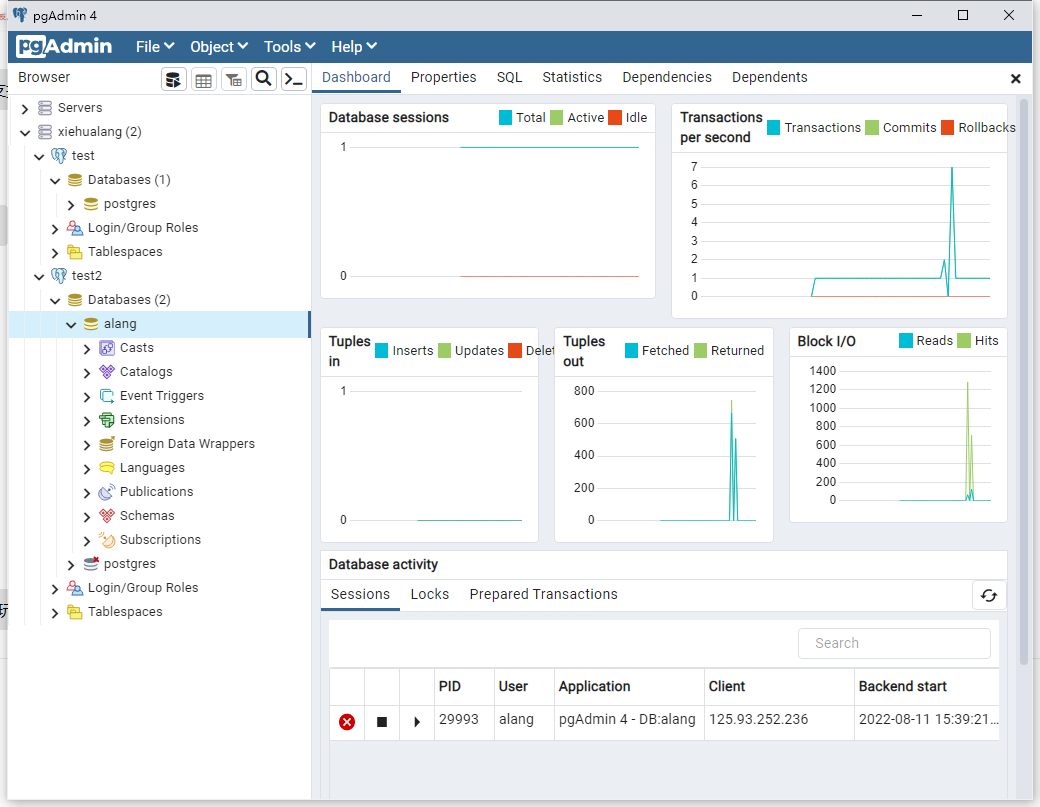Screen dimensions: 1040x807
Task: Click the disconnected postgres database icon under test2
Action: 91,564
